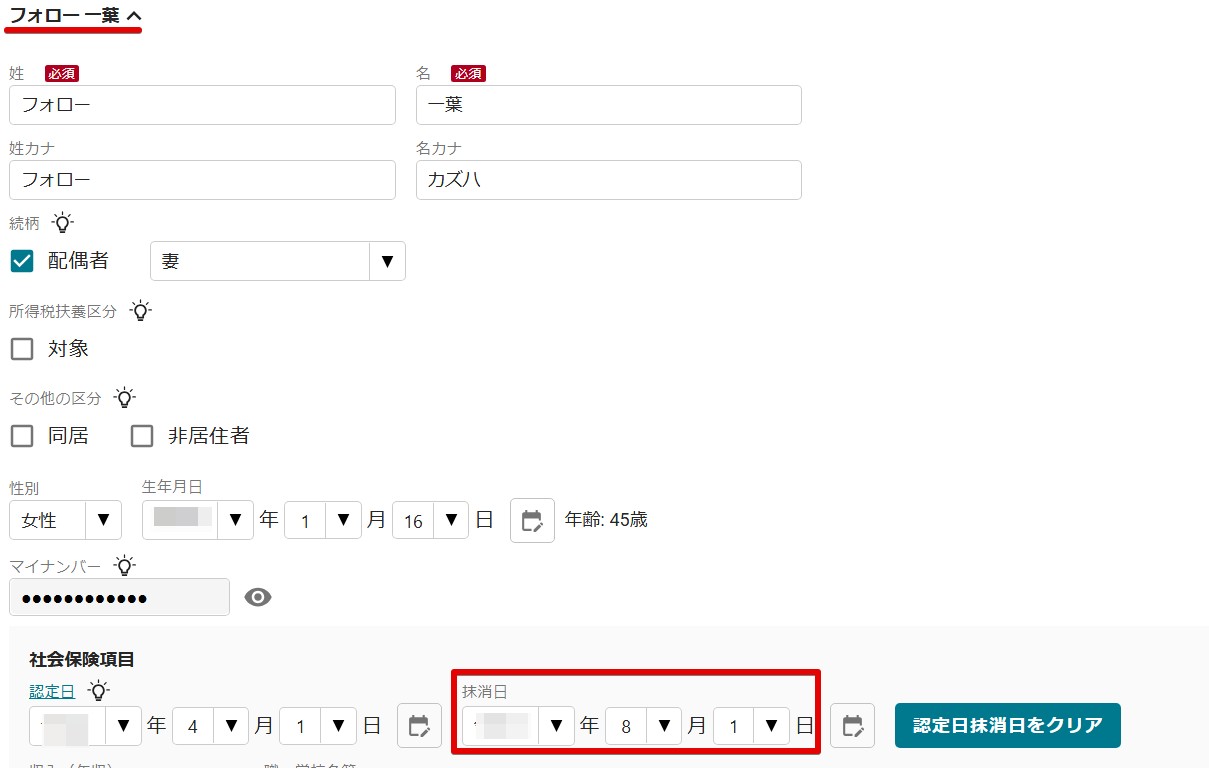Open the 認定日 month dropdown showing 4
Viewport: 1209px width, 768px height.
210,726
